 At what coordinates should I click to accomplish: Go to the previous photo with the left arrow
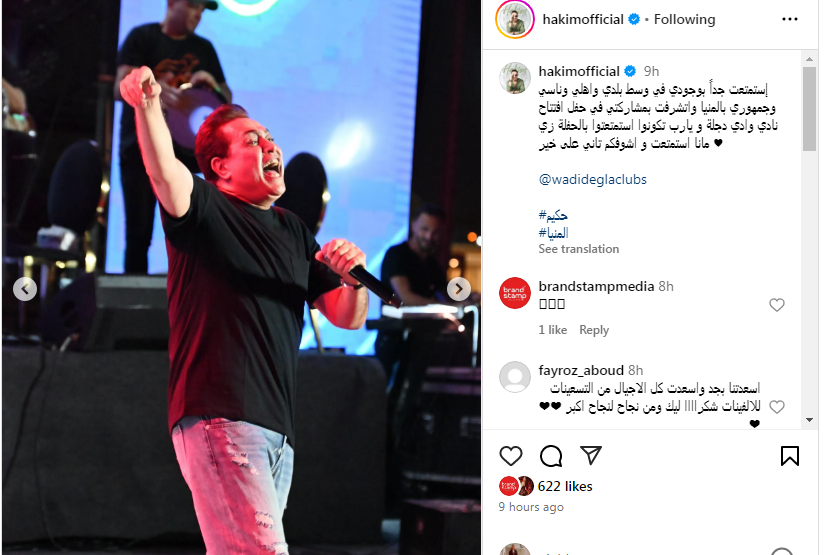pos(25,289)
